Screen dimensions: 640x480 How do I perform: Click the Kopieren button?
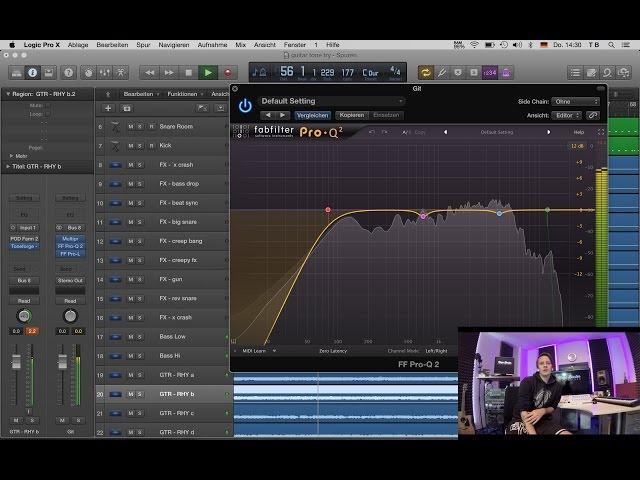coord(352,116)
